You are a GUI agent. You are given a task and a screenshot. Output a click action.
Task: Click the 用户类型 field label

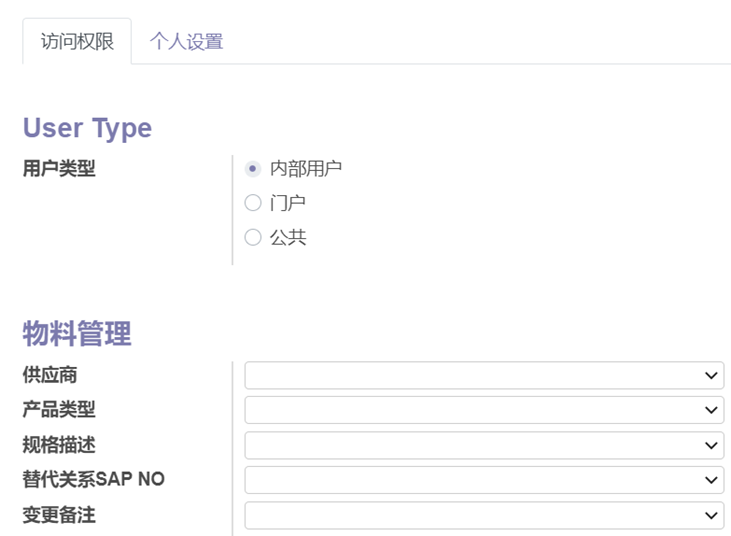(x=59, y=169)
